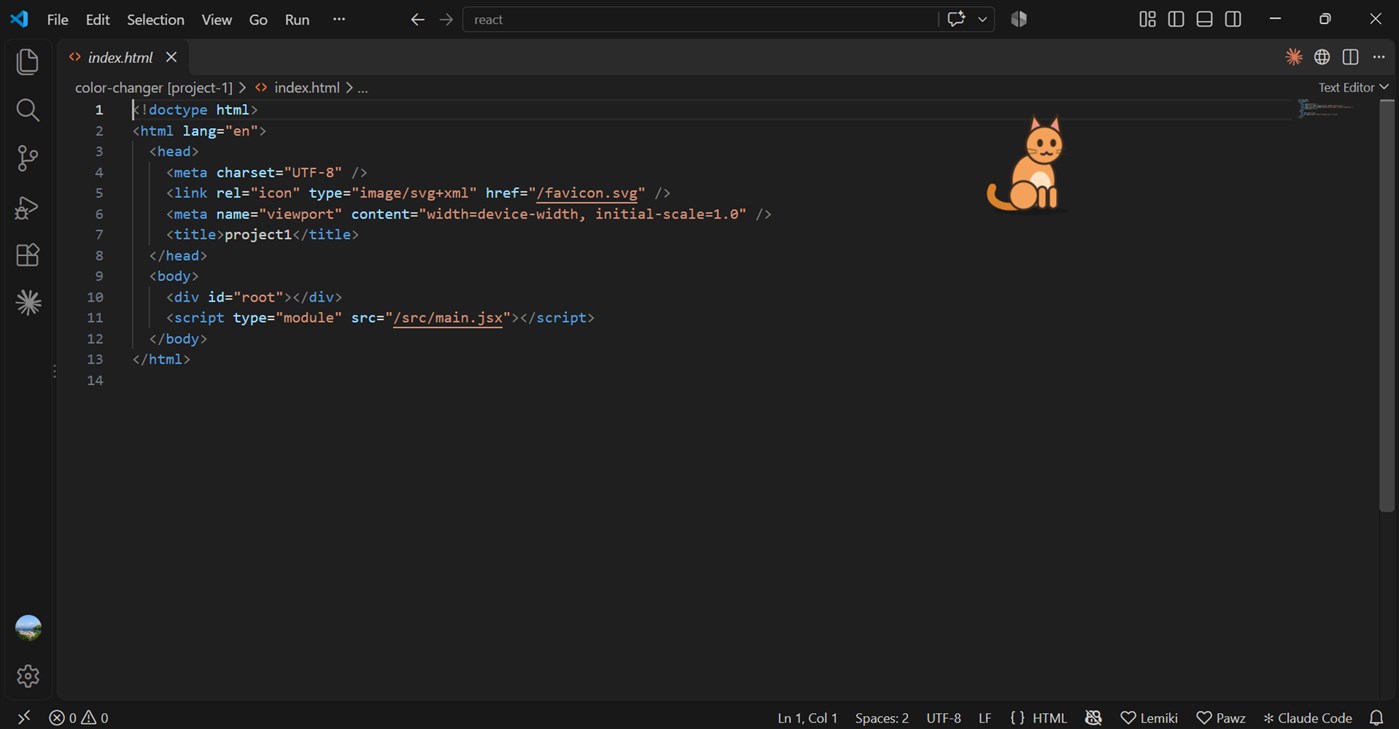Click the Claude Code status bar item
The width and height of the screenshot is (1399, 729).
tap(1308, 718)
